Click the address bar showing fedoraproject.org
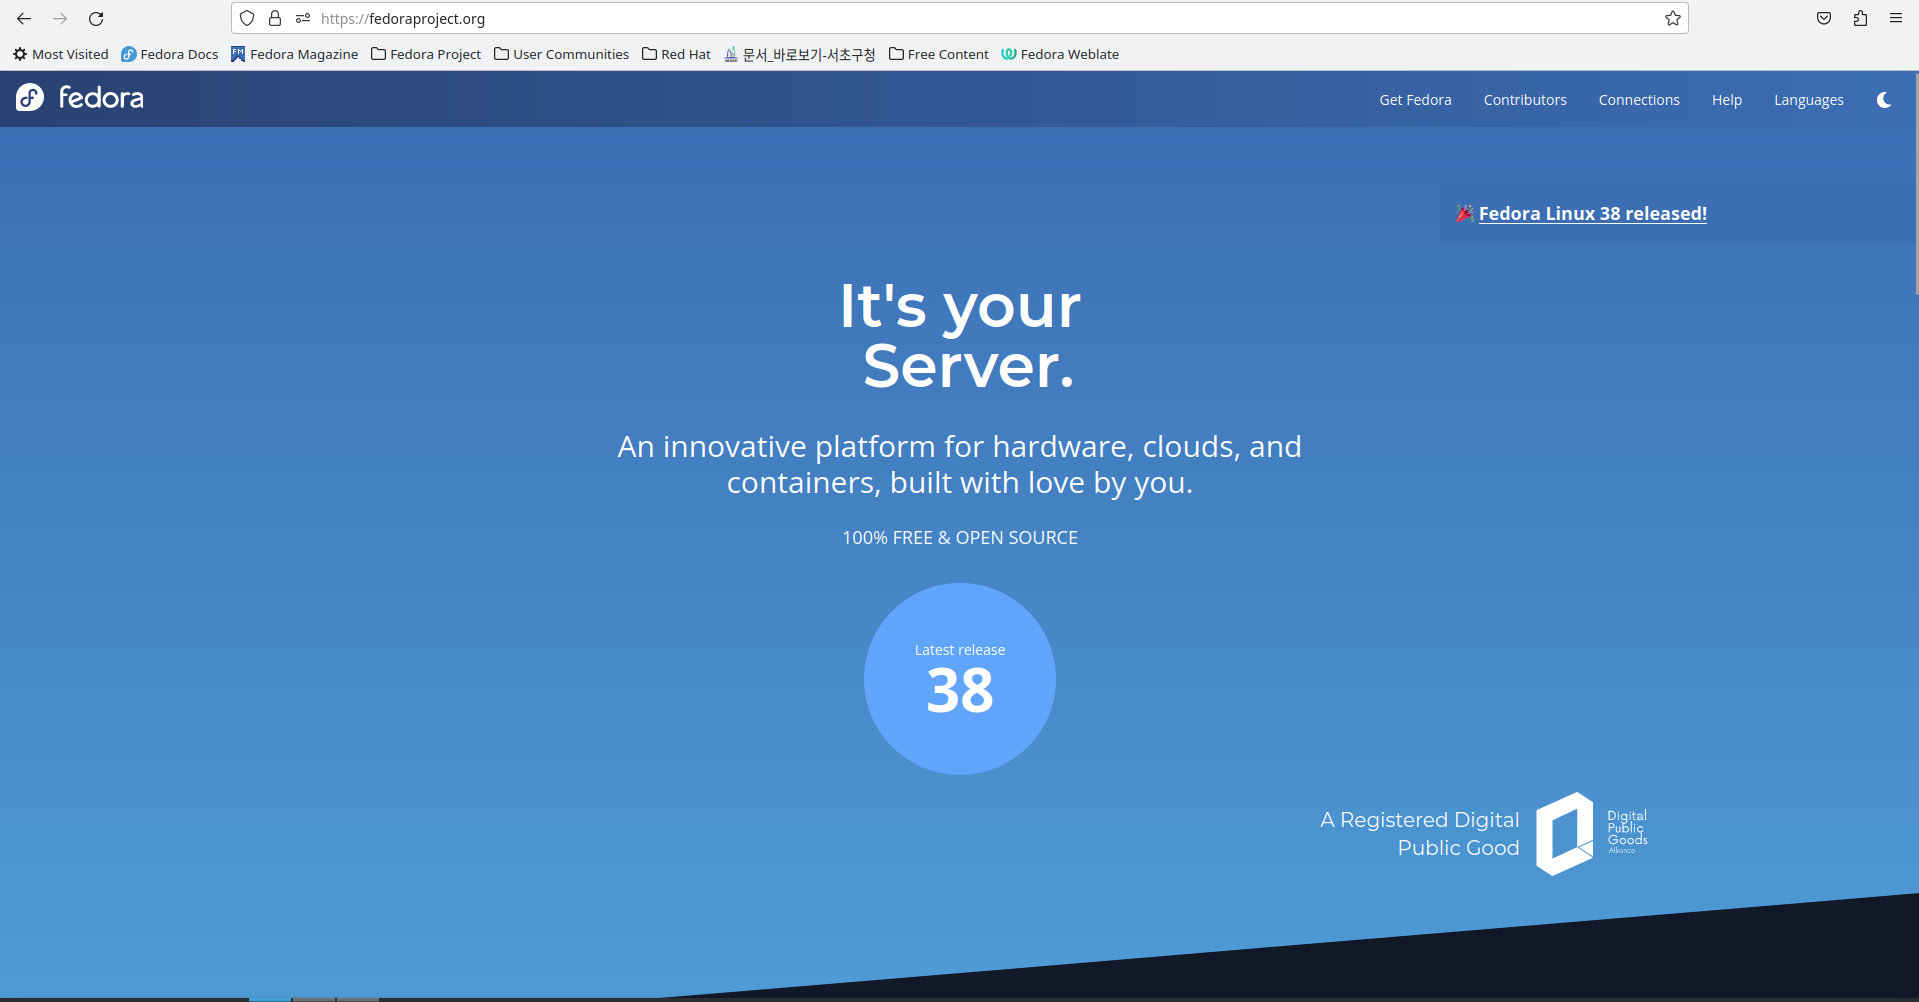Viewport: 1919px width, 1002px height. (960, 18)
